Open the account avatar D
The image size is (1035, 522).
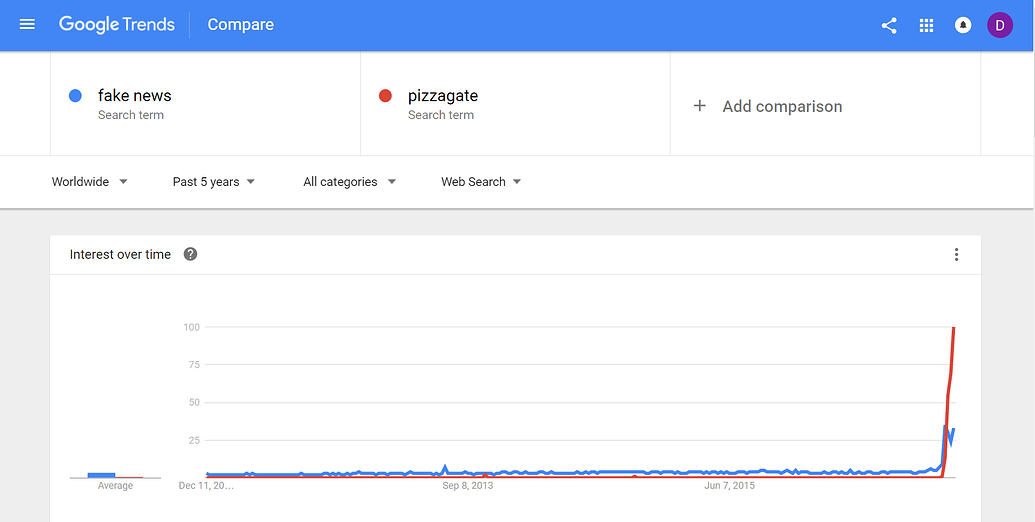click(1000, 25)
